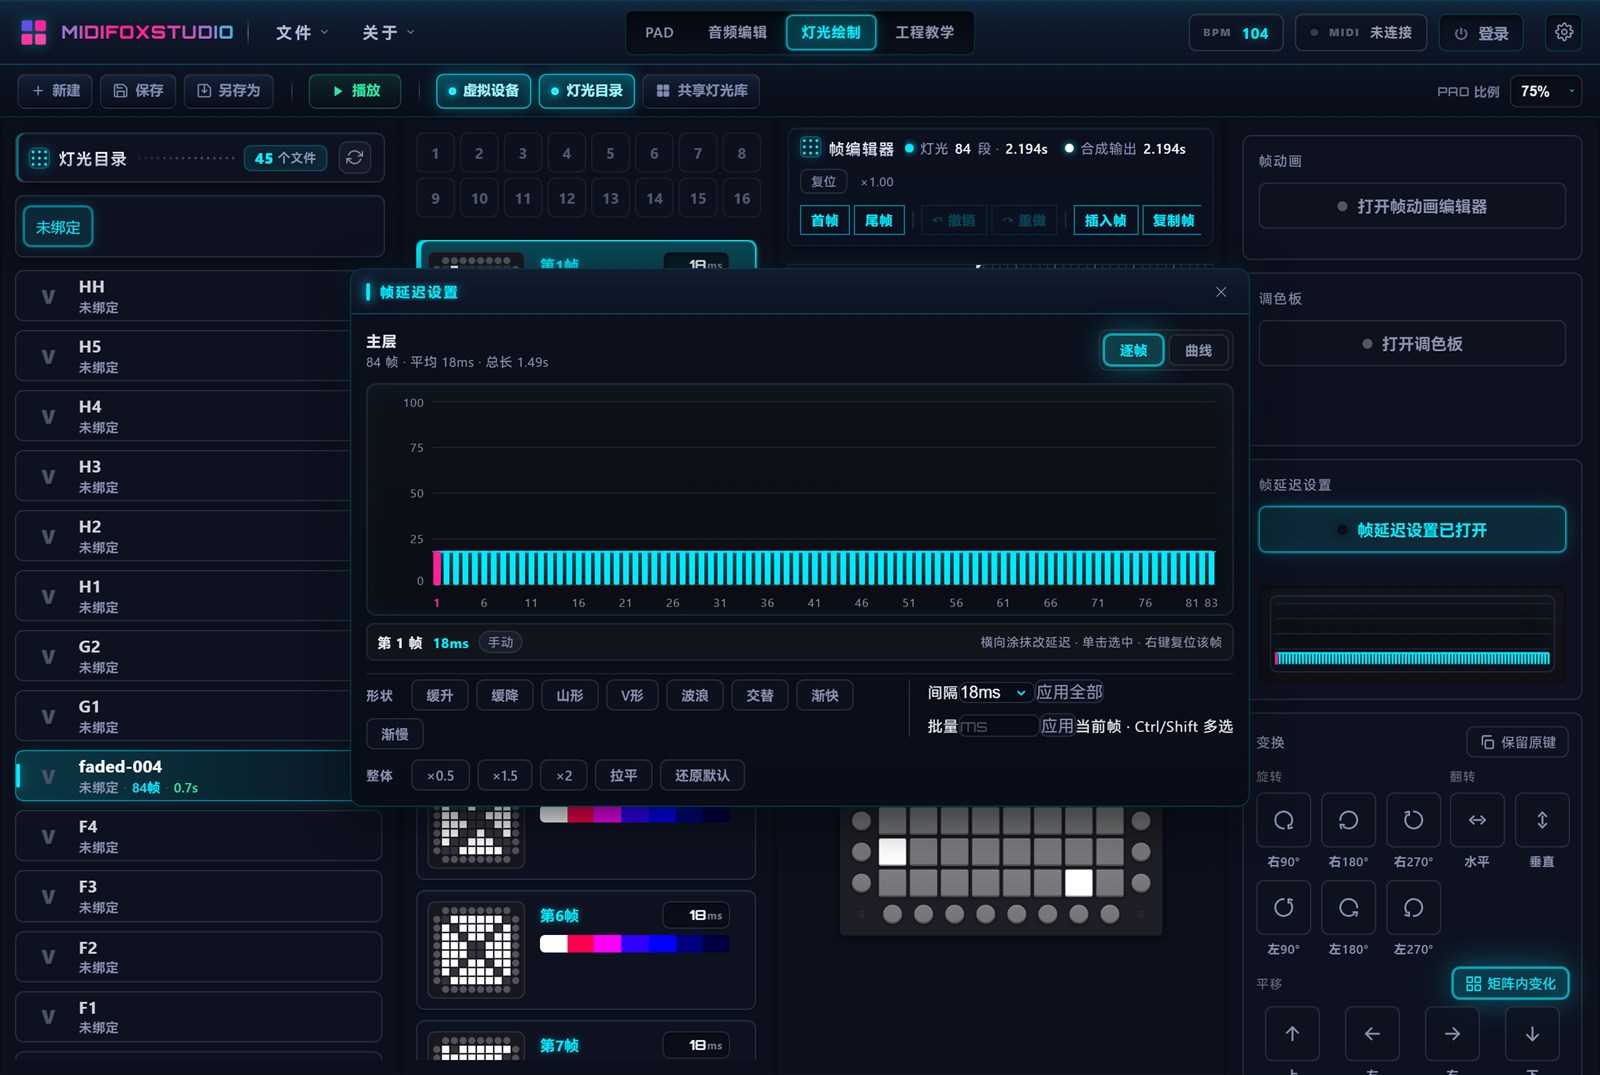Click the 右180° rotate icon

1348,820
